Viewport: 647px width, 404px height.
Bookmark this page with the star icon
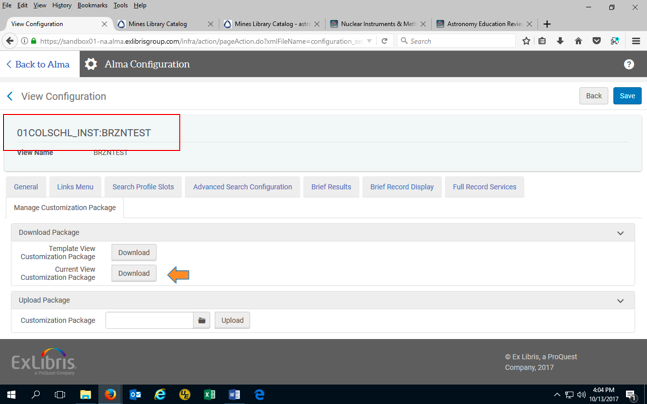526,41
